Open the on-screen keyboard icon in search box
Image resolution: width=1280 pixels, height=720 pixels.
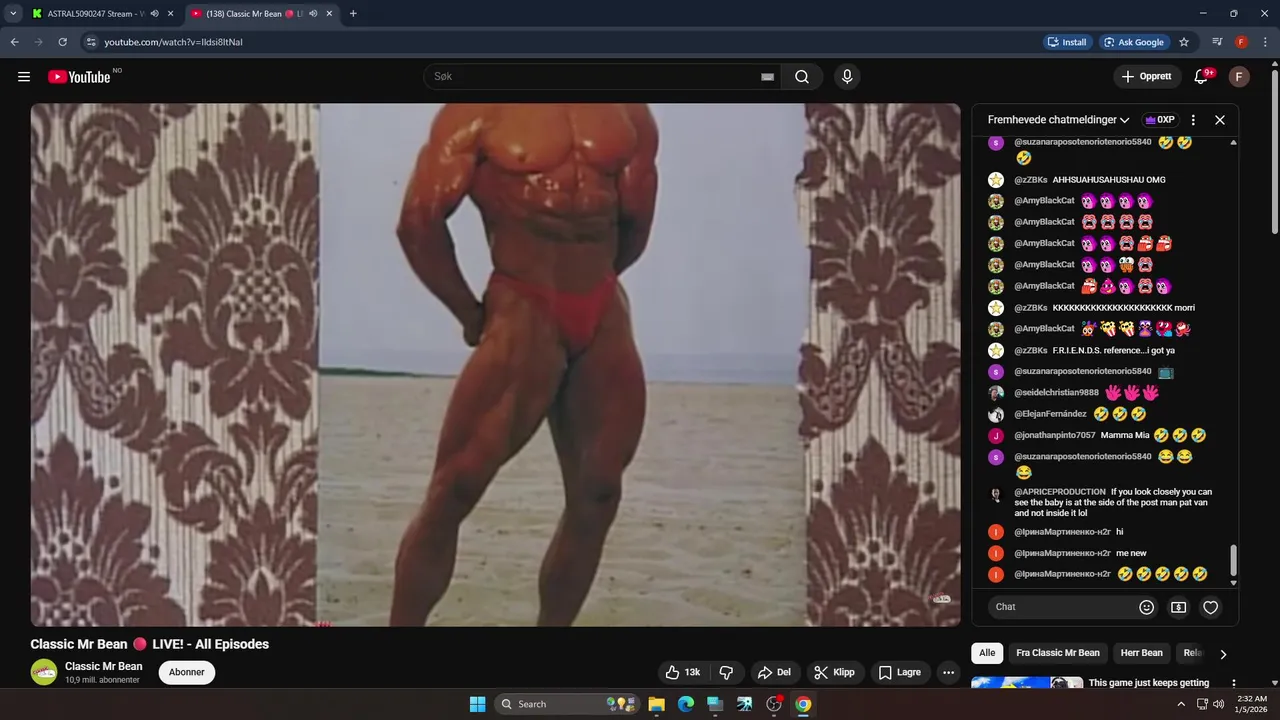767,77
